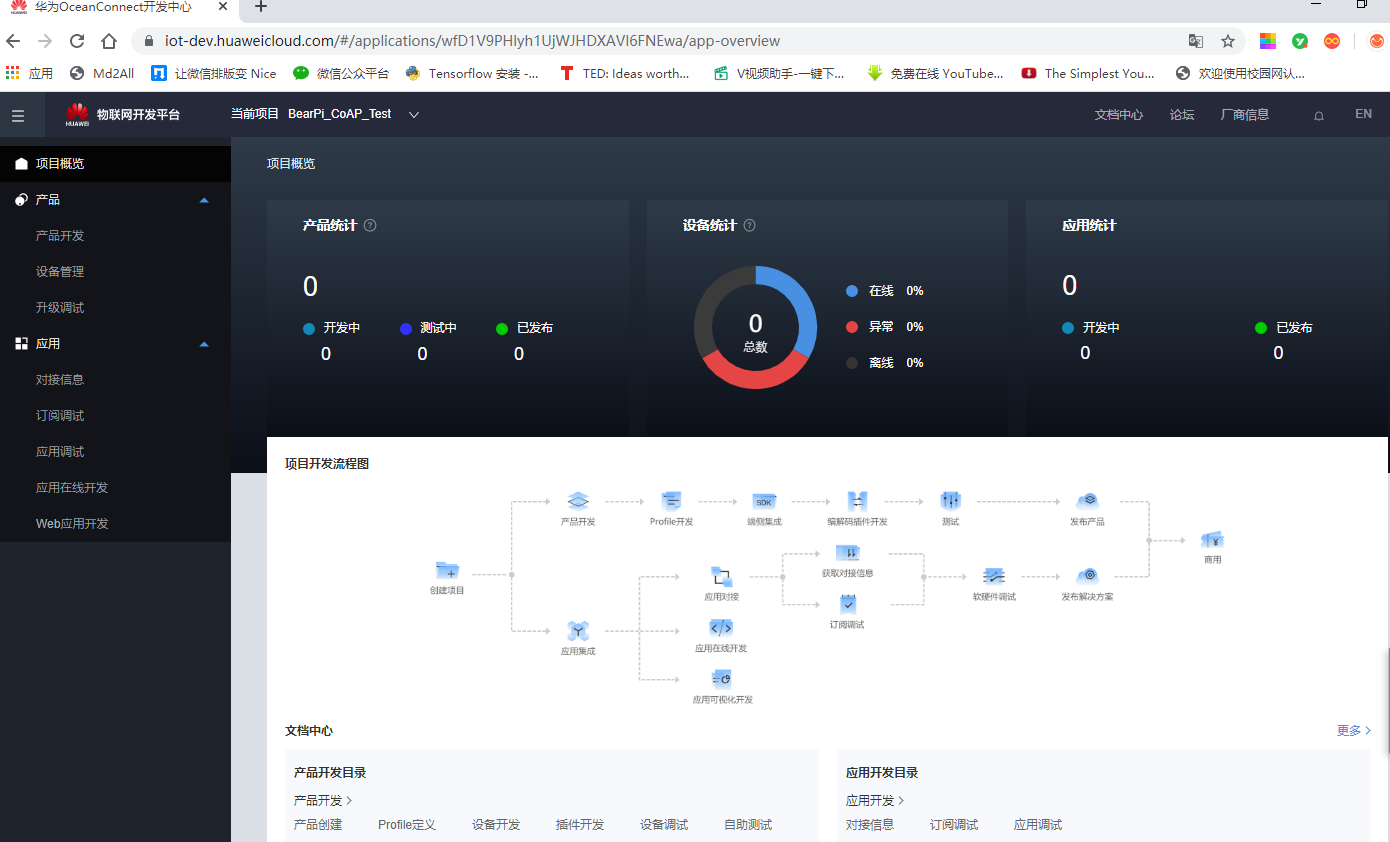This screenshot has width=1390, height=842.
Task: Open the 应用在线开发 flowchart icon
Action: pyautogui.click(x=721, y=628)
